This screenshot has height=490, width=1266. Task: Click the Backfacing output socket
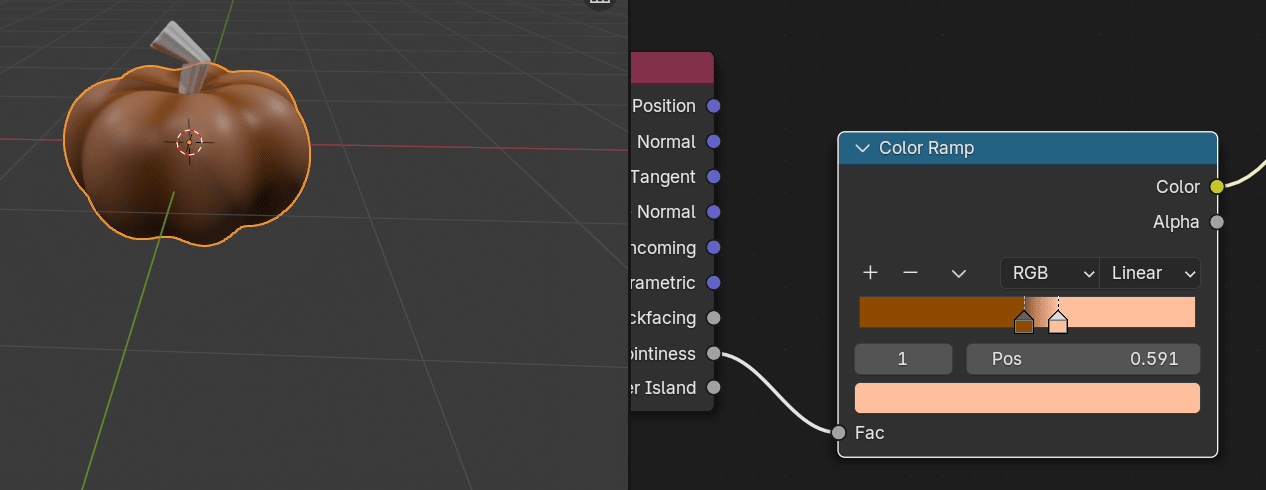(x=714, y=318)
